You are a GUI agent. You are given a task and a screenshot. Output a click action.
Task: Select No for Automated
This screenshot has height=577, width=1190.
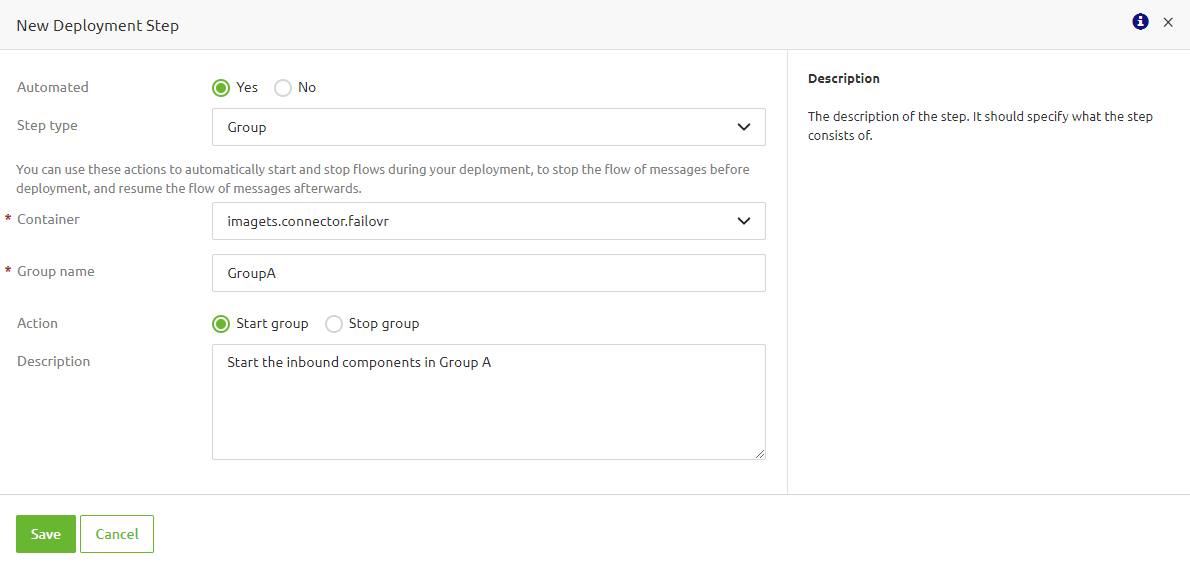pyautogui.click(x=283, y=88)
